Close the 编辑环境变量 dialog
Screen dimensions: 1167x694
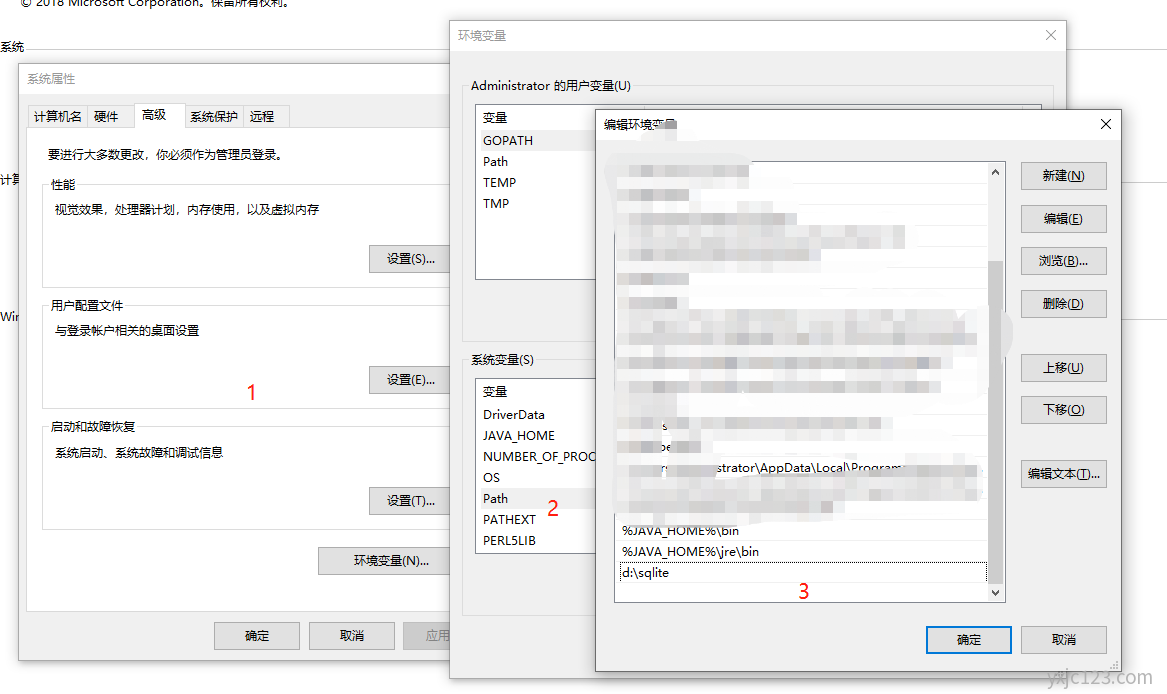(x=1106, y=124)
